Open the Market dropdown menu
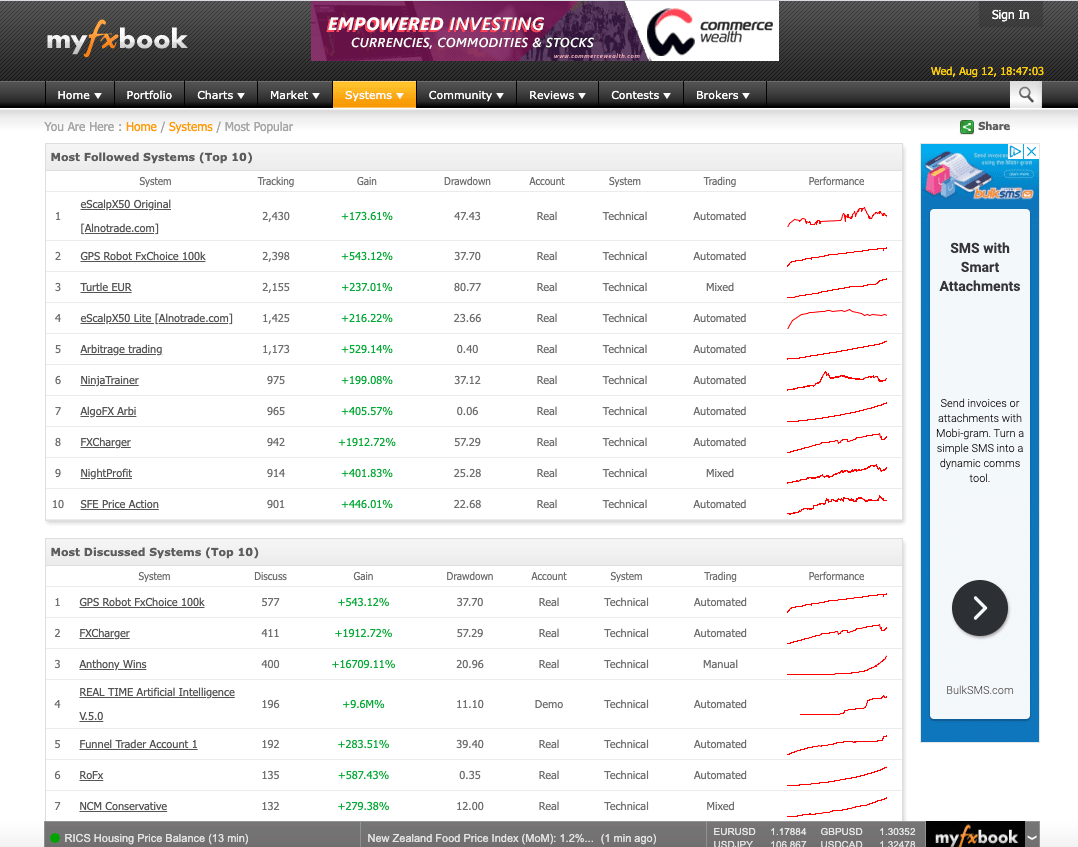Screen dimensions: 1078x847 pos(294,94)
